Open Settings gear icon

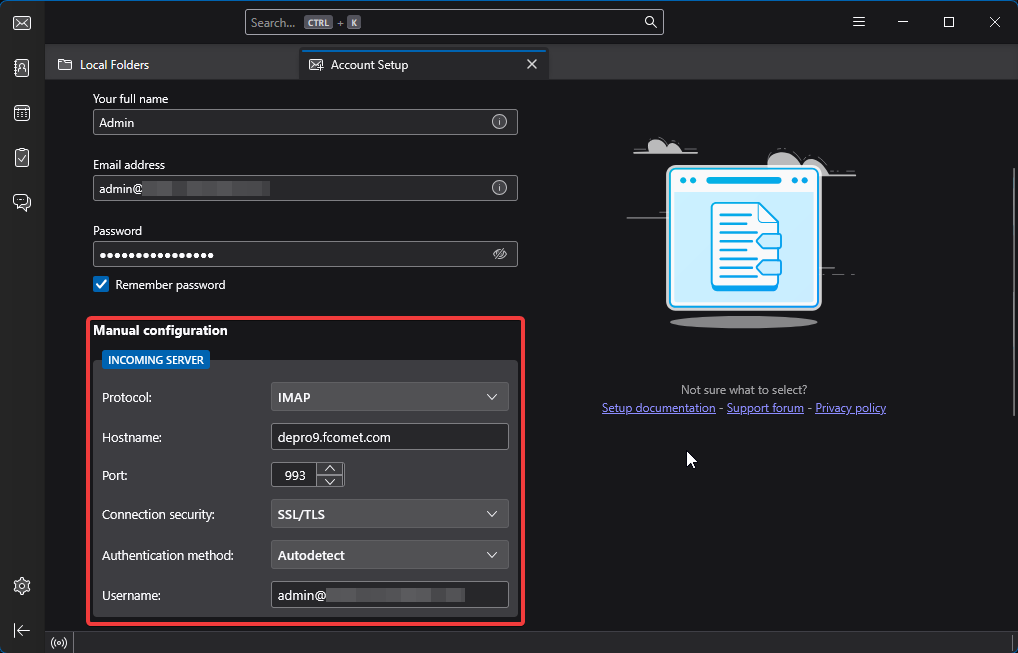click(22, 586)
